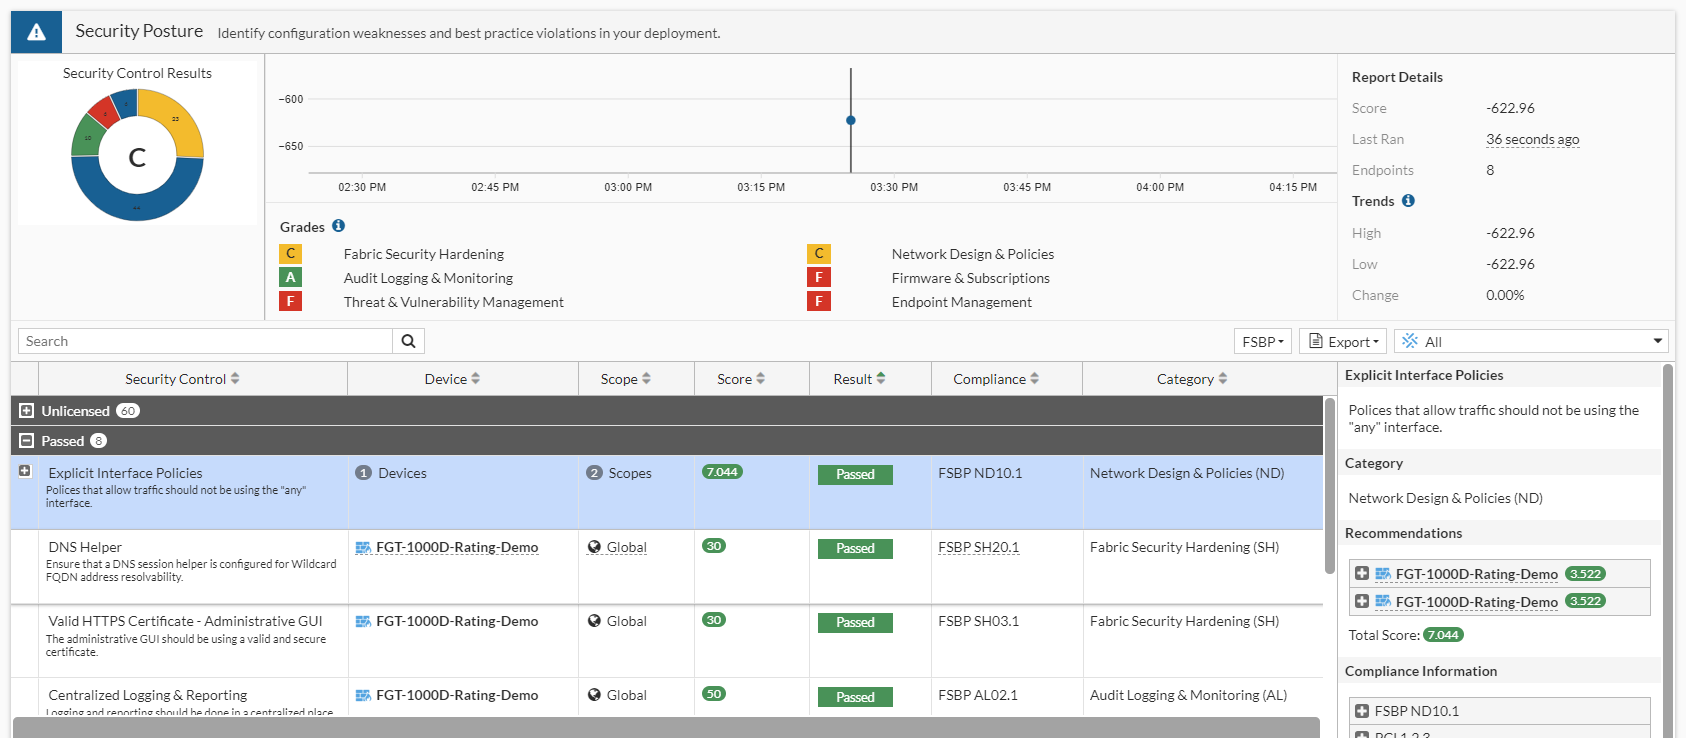1686x738 pixels.
Task: Click the data point on the score timeline
Action: pos(851,120)
